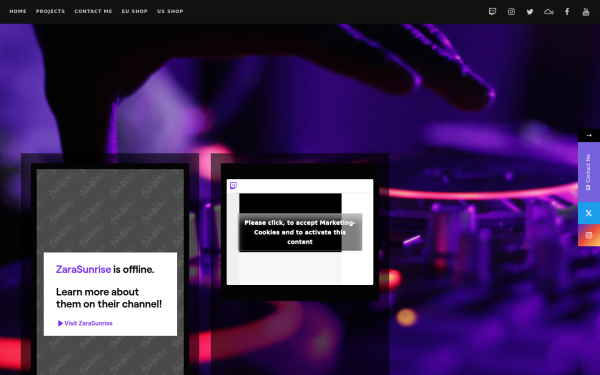Click "Learn more about them on their channel!" text
Screen dimensions: 600x375
pos(109,298)
